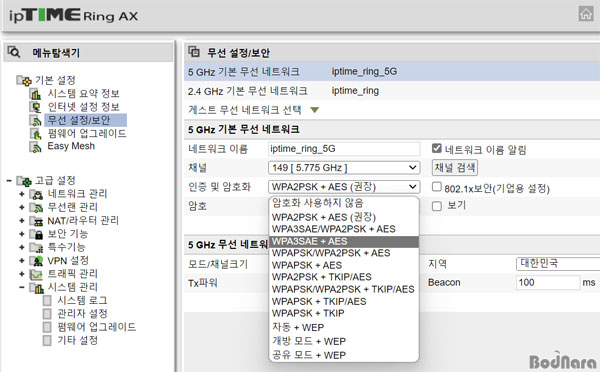Pick WPAPSK/WPA2PSK + TKIP/AES option
The width and height of the screenshot is (600, 372).
pos(344,289)
